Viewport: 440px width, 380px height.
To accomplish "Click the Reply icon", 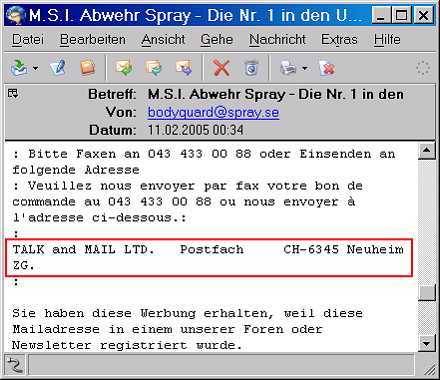I will coord(124,68).
